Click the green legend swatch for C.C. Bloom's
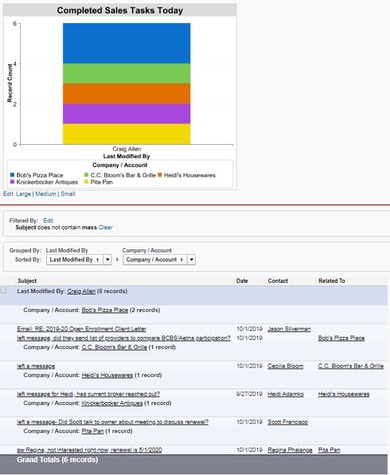 pos(86,175)
